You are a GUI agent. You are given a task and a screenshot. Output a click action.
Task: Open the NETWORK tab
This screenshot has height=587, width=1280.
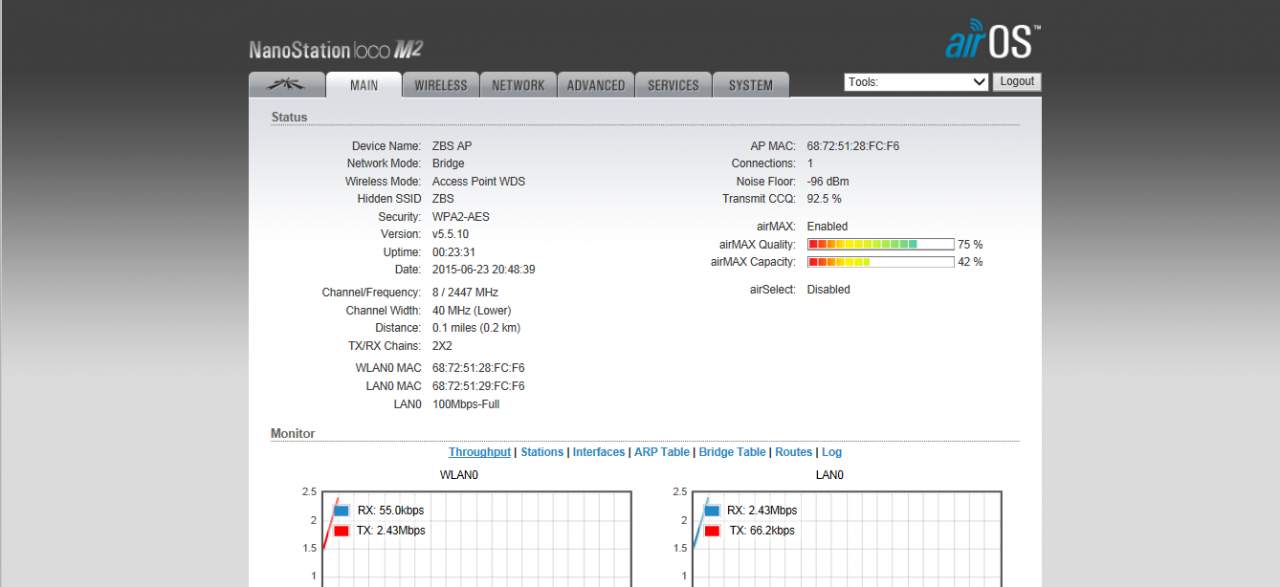518,85
